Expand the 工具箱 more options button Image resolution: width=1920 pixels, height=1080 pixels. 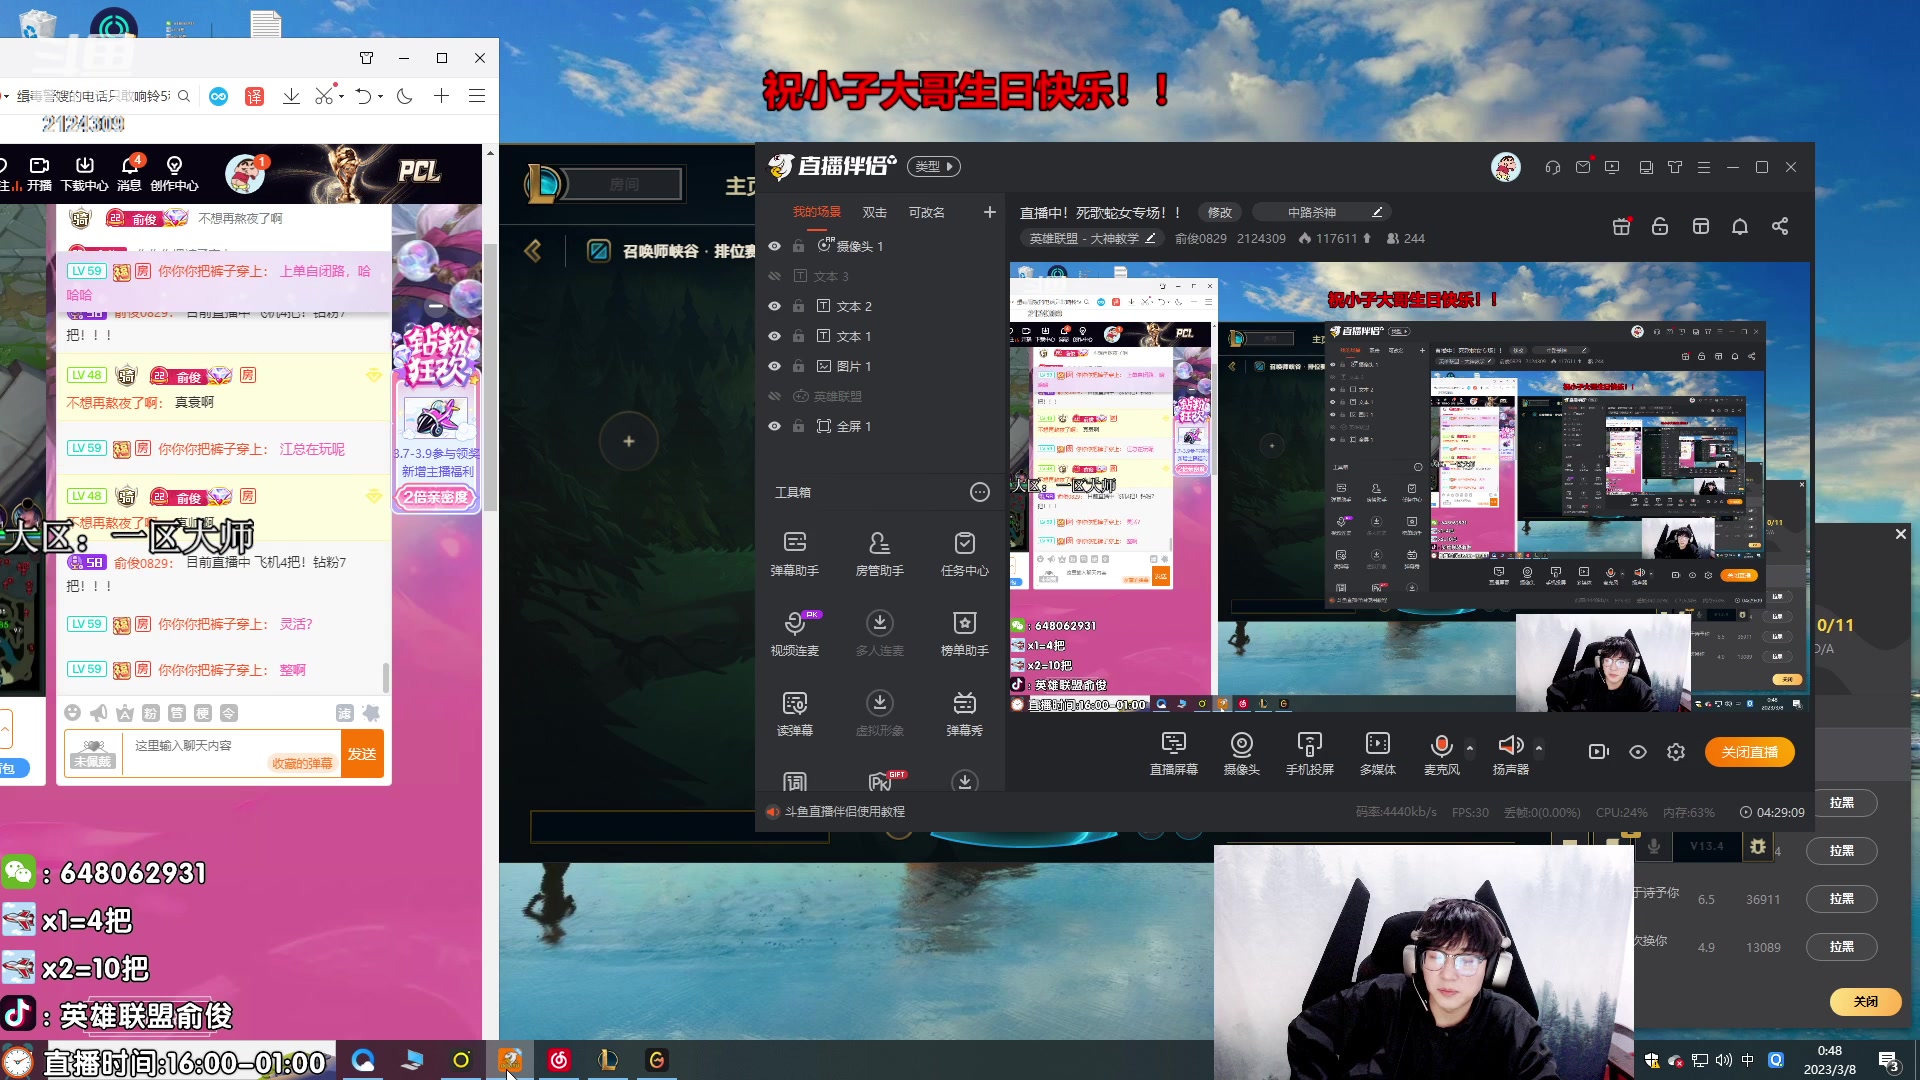click(x=980, y=492)
